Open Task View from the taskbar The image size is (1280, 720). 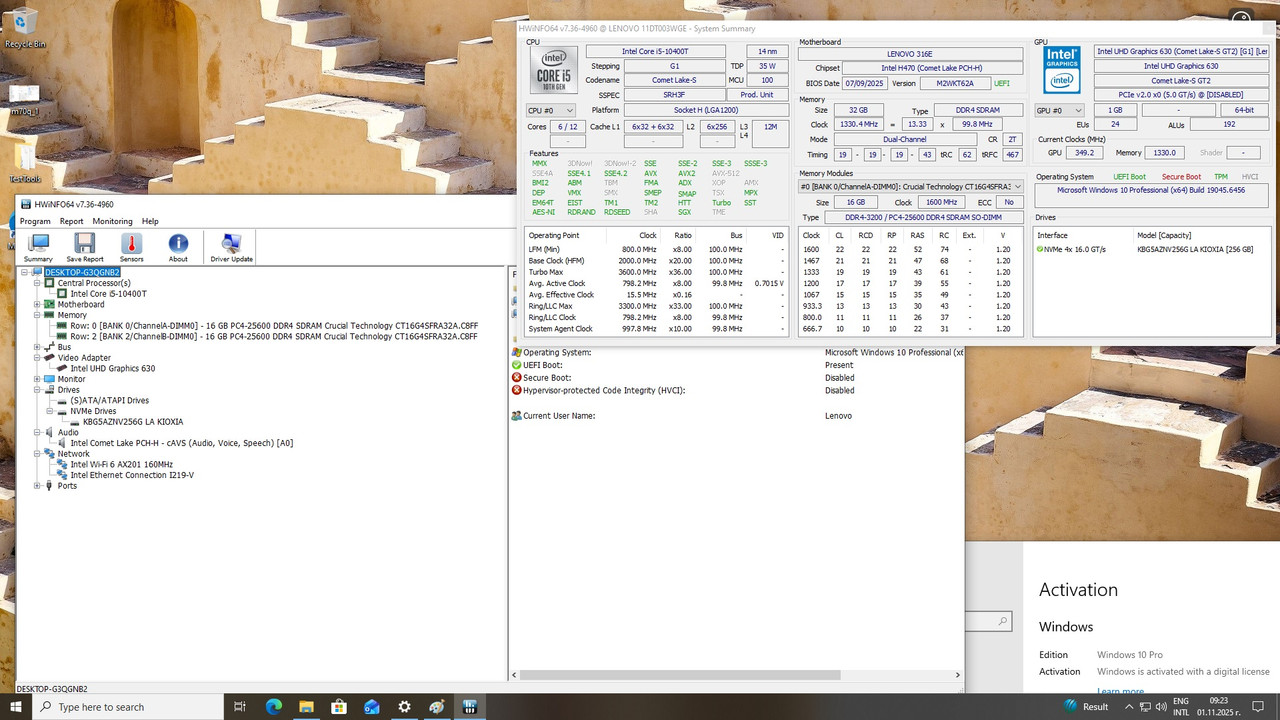pos(241,707)
